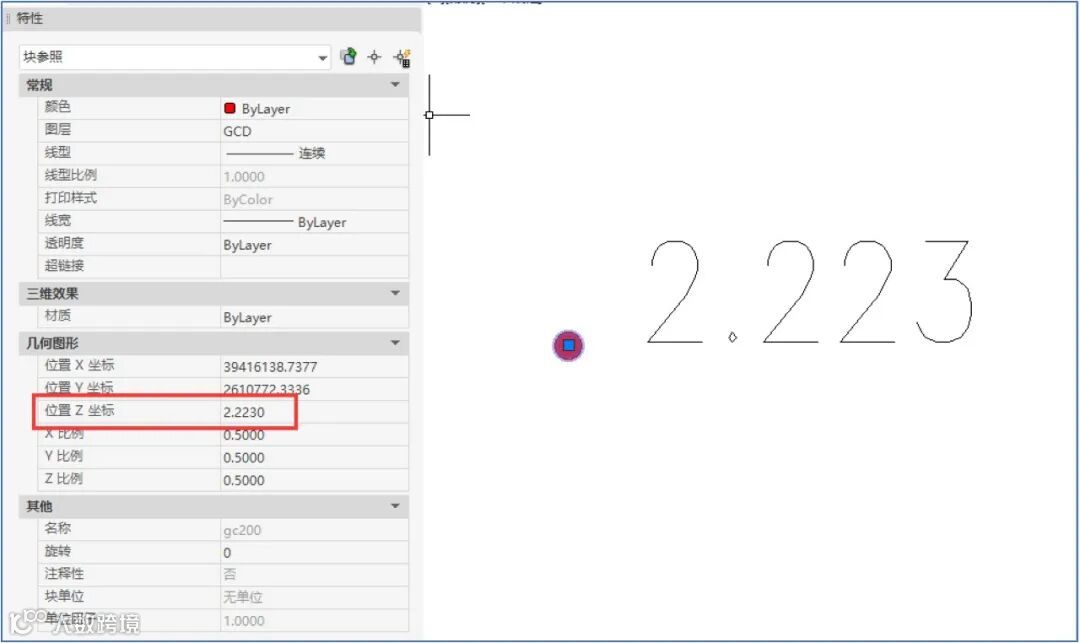The height and width of the screenshot is (643, 1080).
Task: Click the 图层 property label
Action: click(57, 129)
